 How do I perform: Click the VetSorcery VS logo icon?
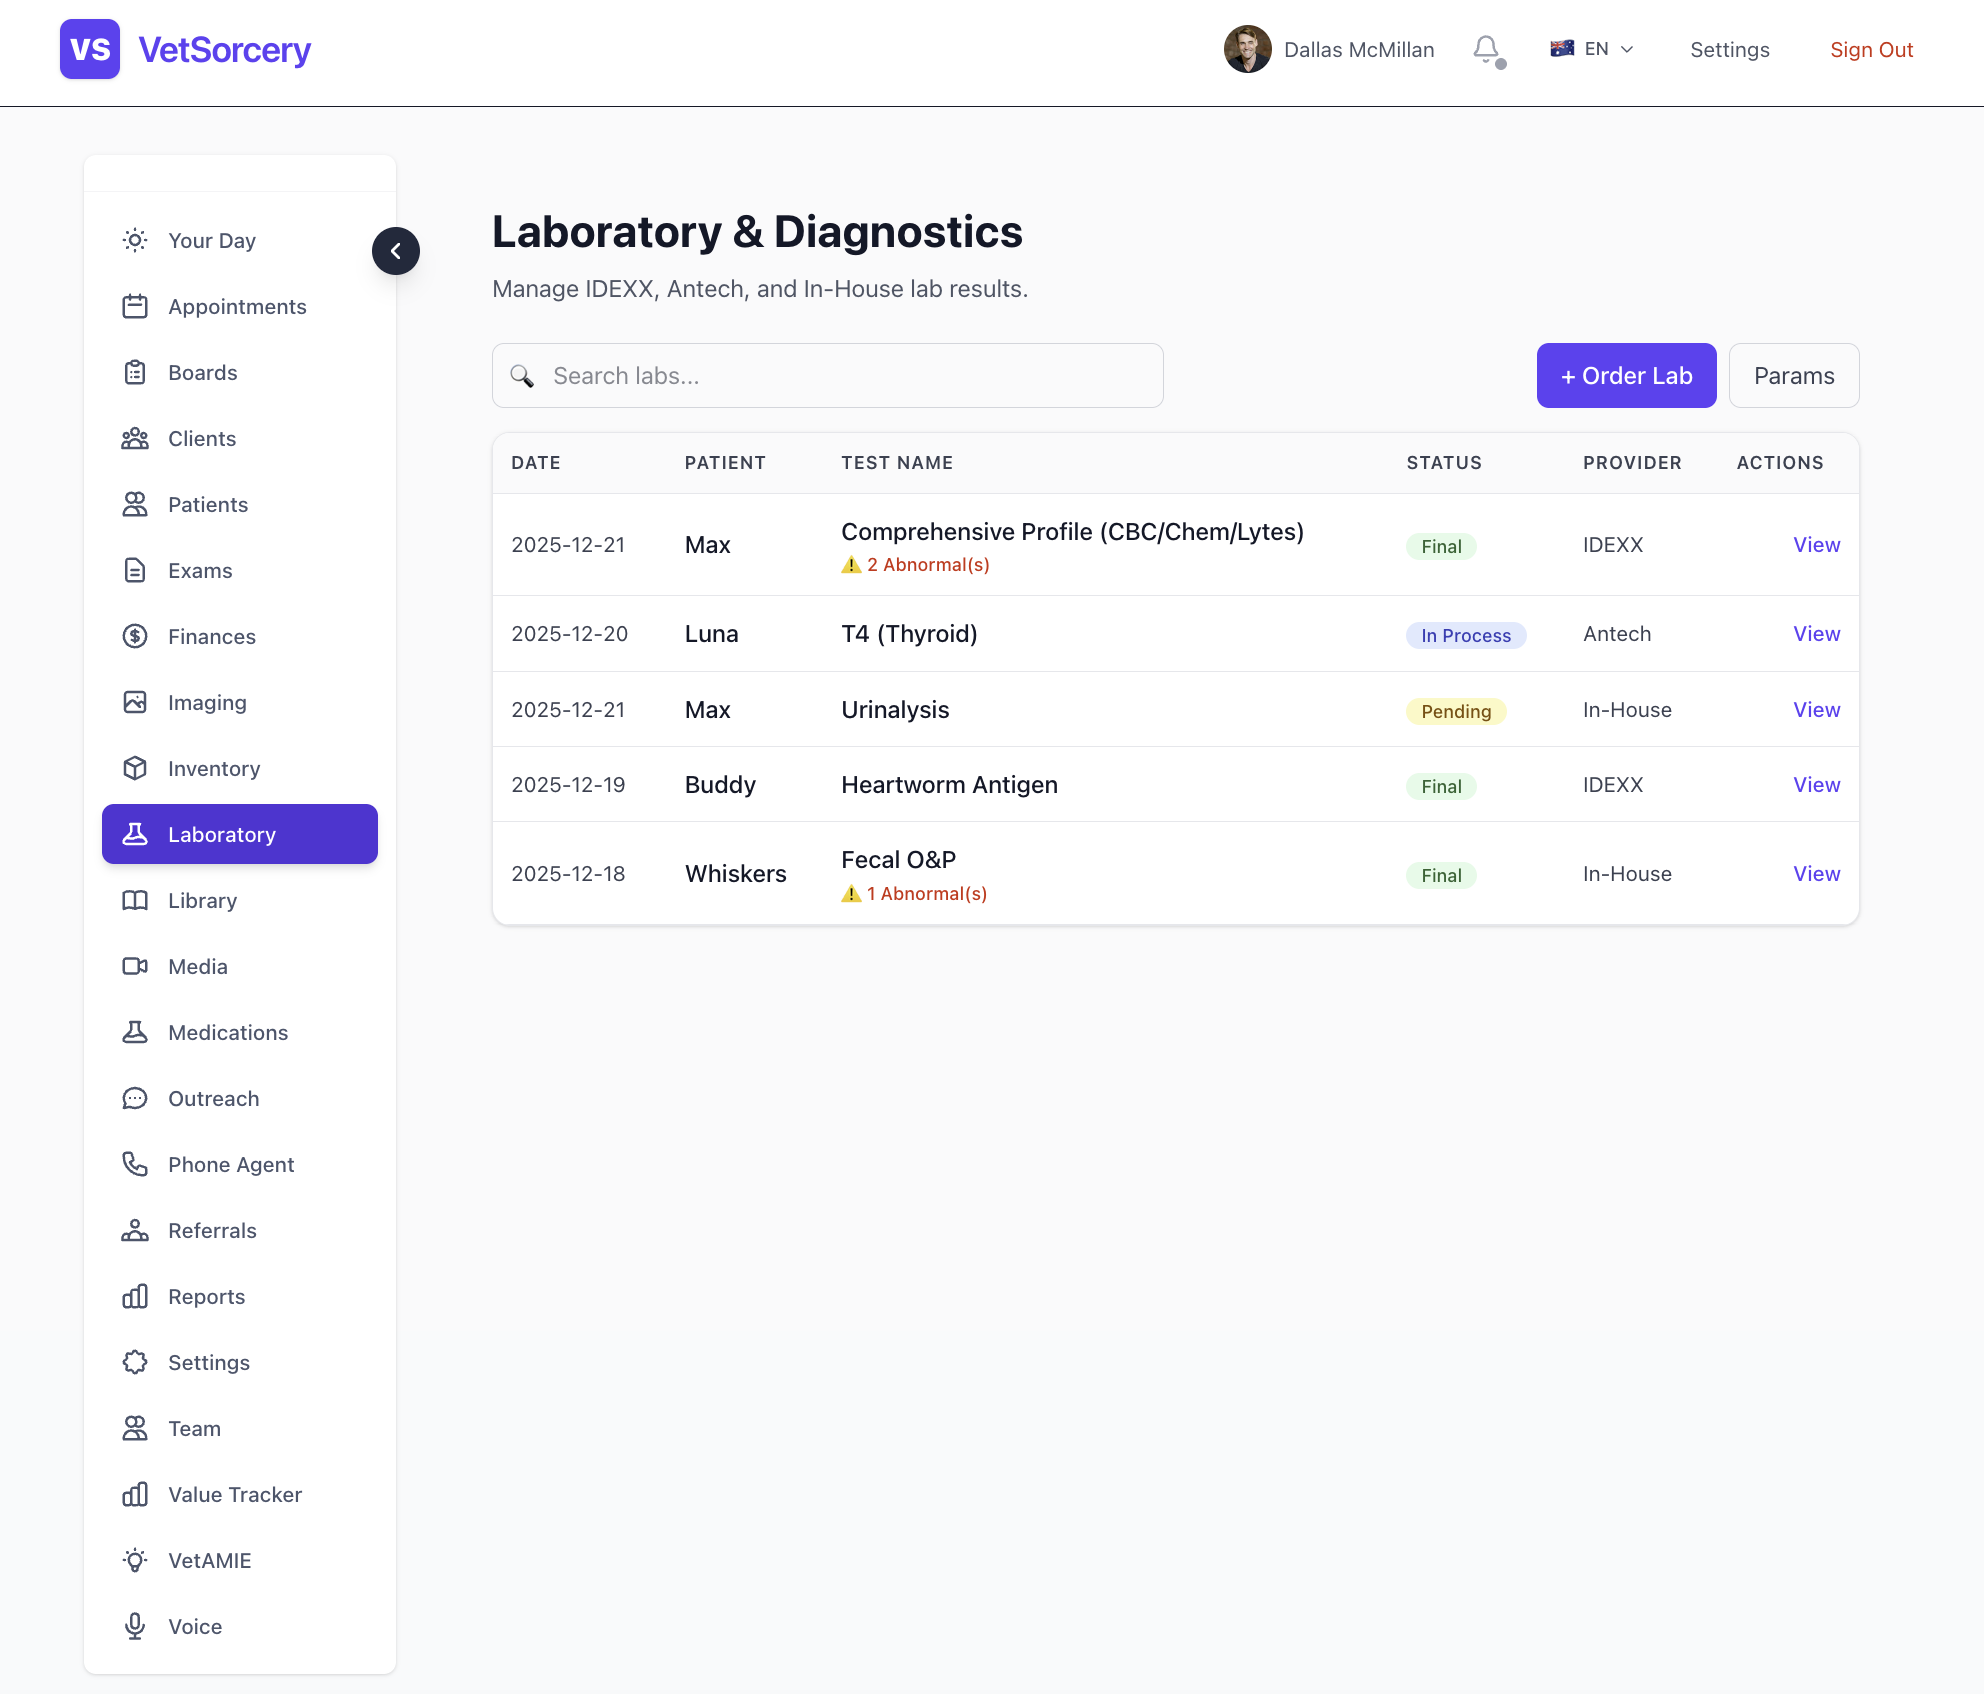tap(90, 49)
